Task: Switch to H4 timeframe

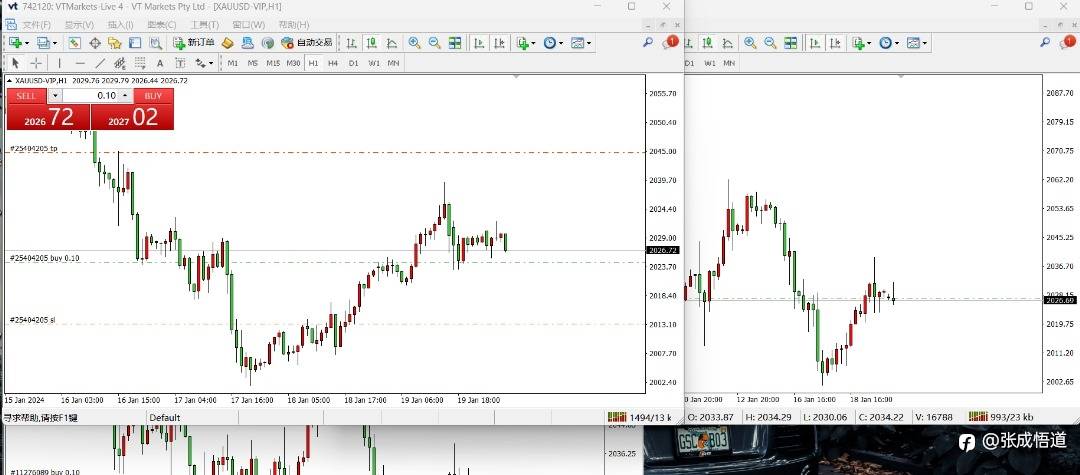Action: point(333,63)
